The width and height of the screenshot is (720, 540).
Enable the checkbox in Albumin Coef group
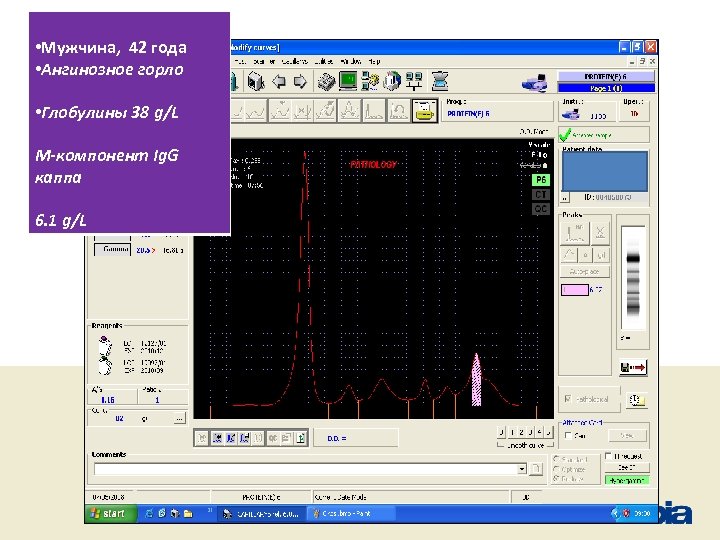569,435
